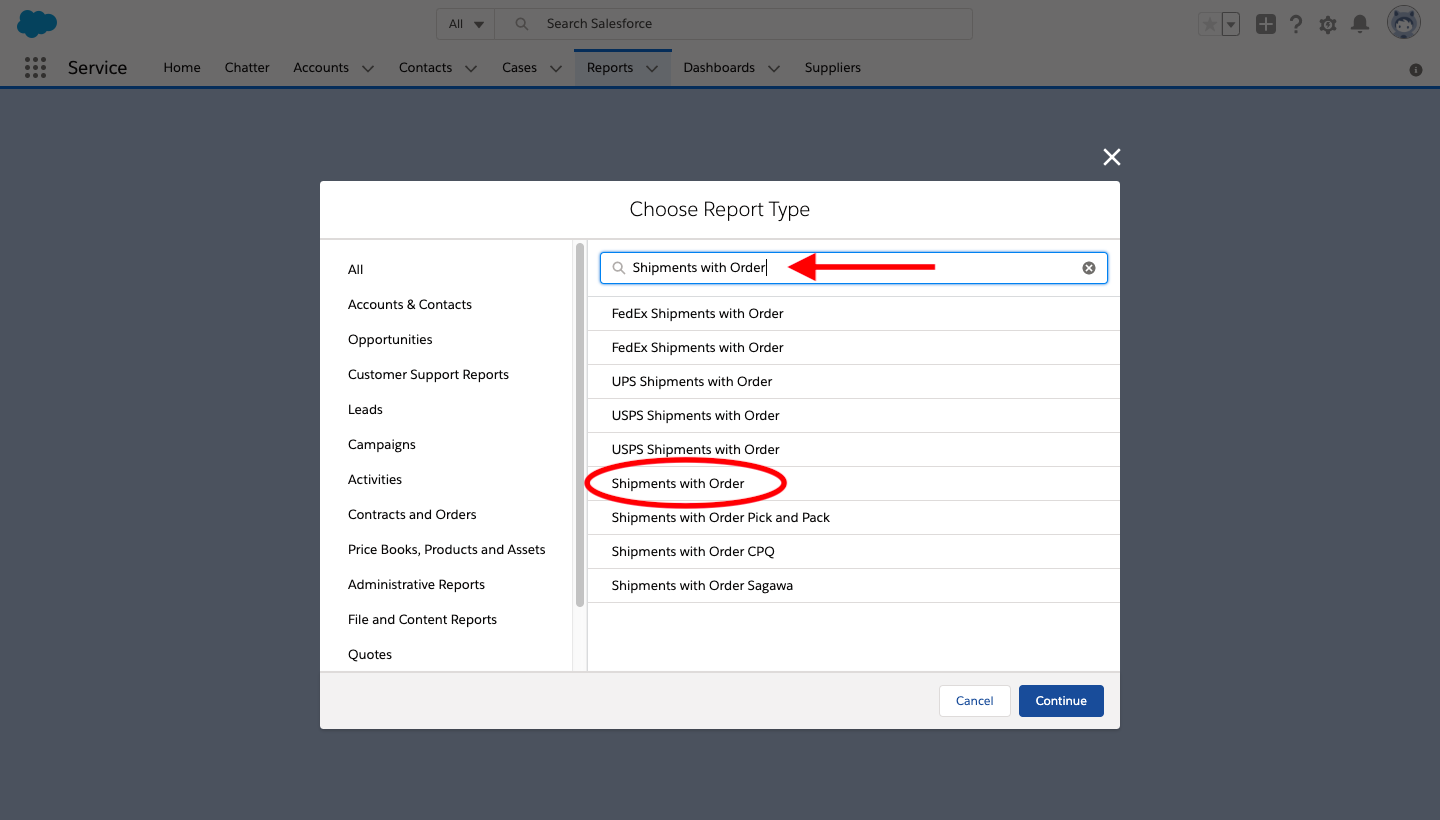1440x820 pixels.
Task: Open the All search scope dropdown
Action: 466,24
